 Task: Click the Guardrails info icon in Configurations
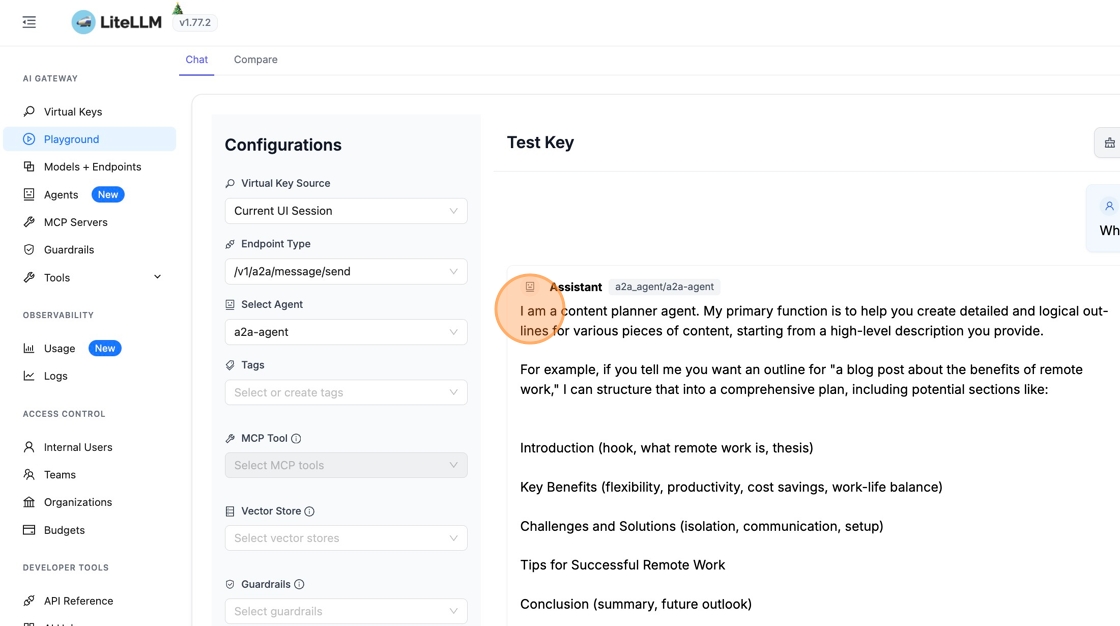point(299,585)
